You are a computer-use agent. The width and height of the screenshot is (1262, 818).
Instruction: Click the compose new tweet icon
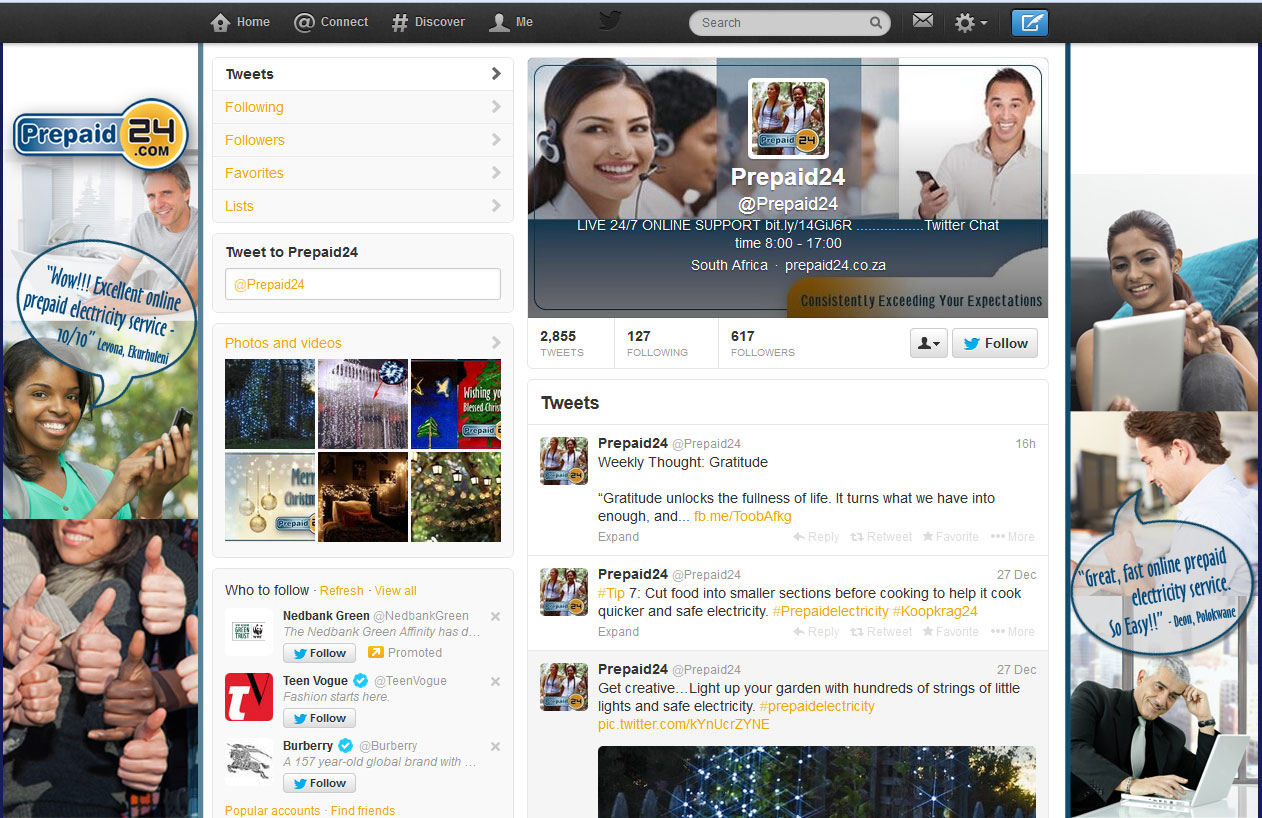1029,22
